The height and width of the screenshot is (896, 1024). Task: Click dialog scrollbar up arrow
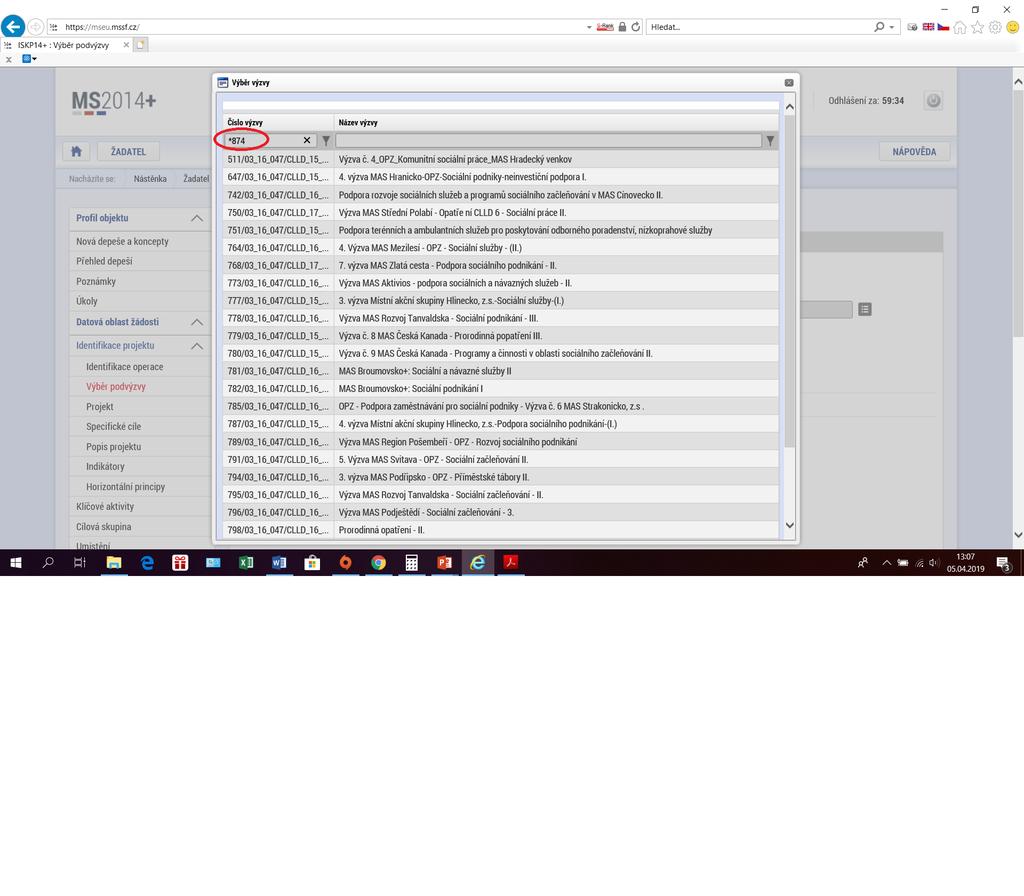click(790, 106)
